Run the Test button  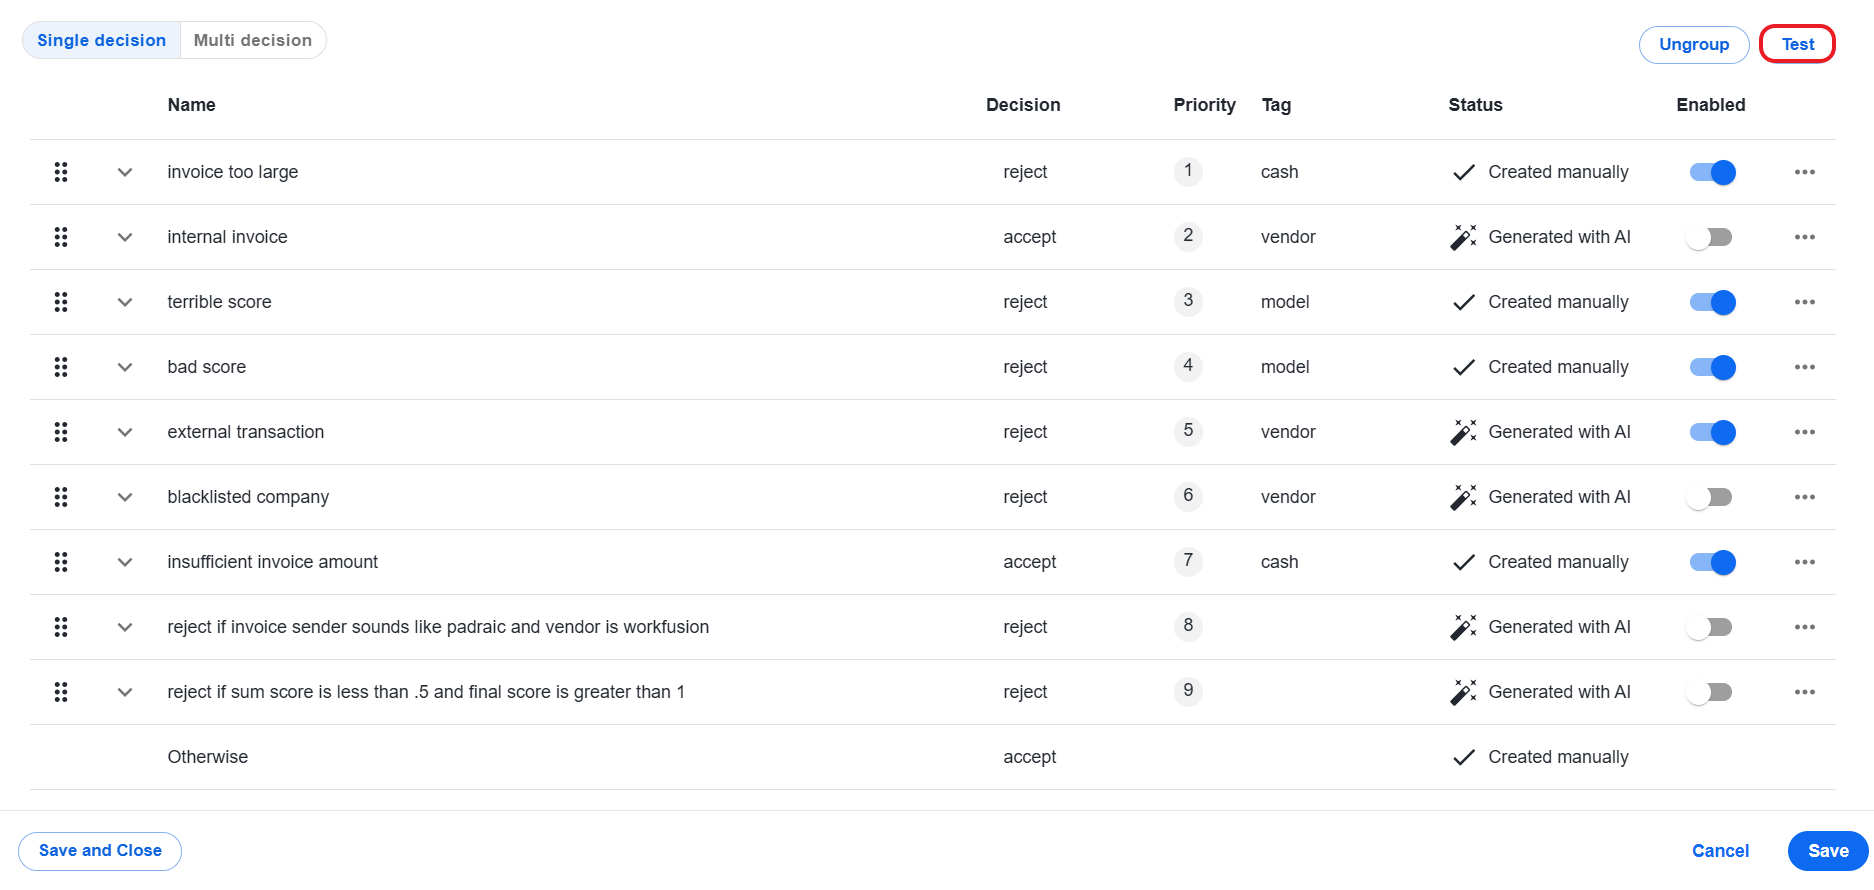click(1797, 44)
